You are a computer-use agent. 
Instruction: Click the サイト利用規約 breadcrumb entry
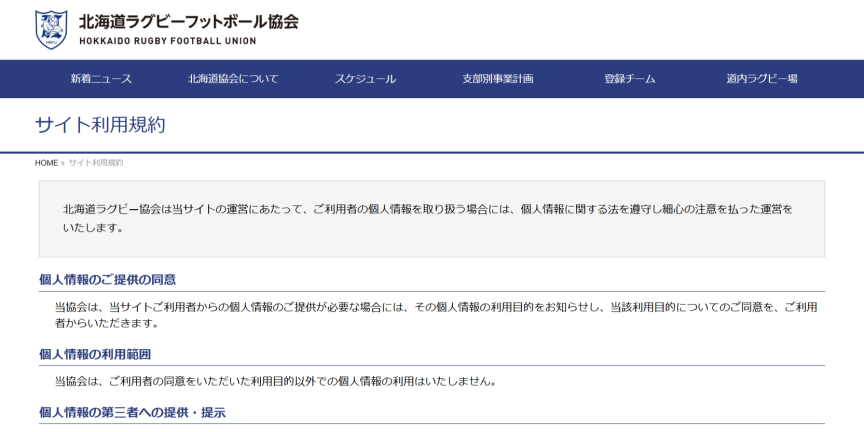pyautogui.click(x=95, y=162)
